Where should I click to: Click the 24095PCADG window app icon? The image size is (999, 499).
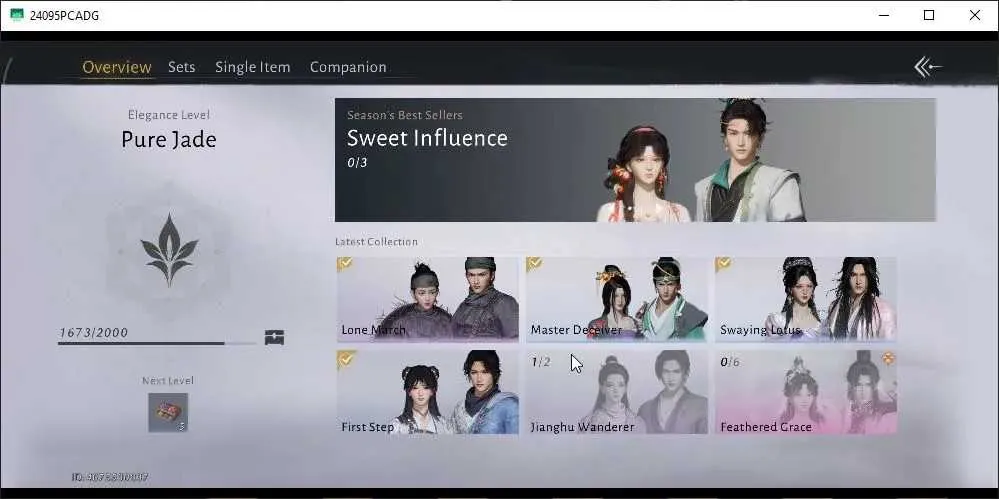[x=17, y=15]
